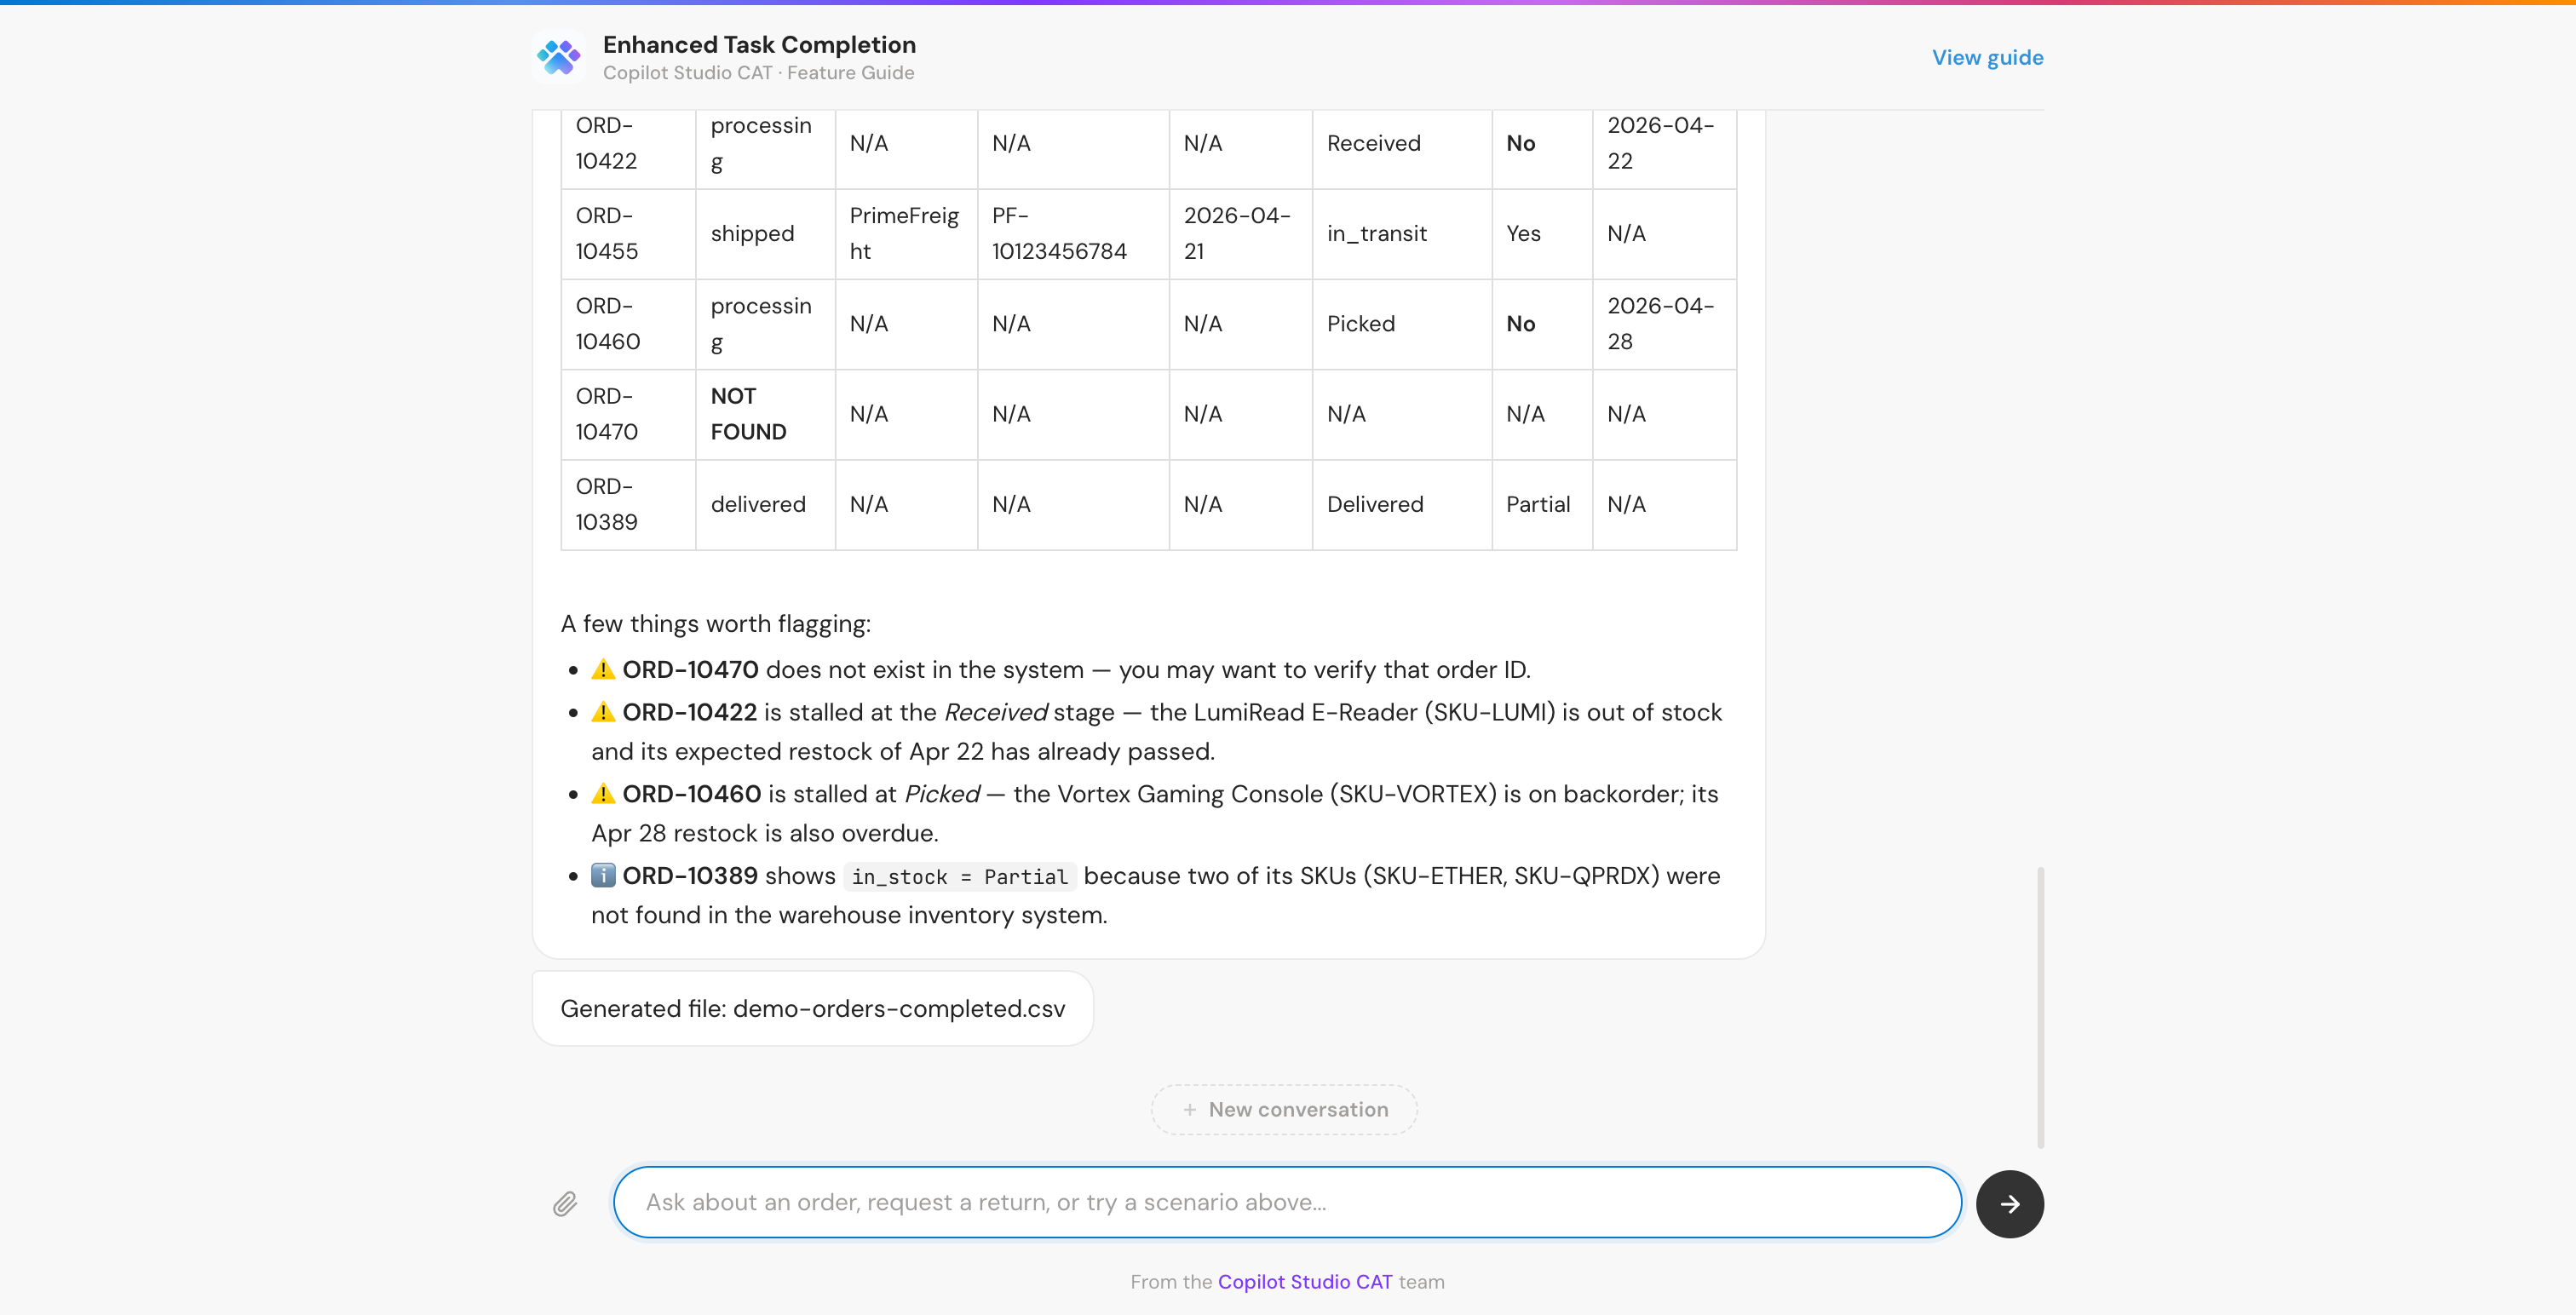Open the Copilot Studio CAT footer link

point(1304,1282)
